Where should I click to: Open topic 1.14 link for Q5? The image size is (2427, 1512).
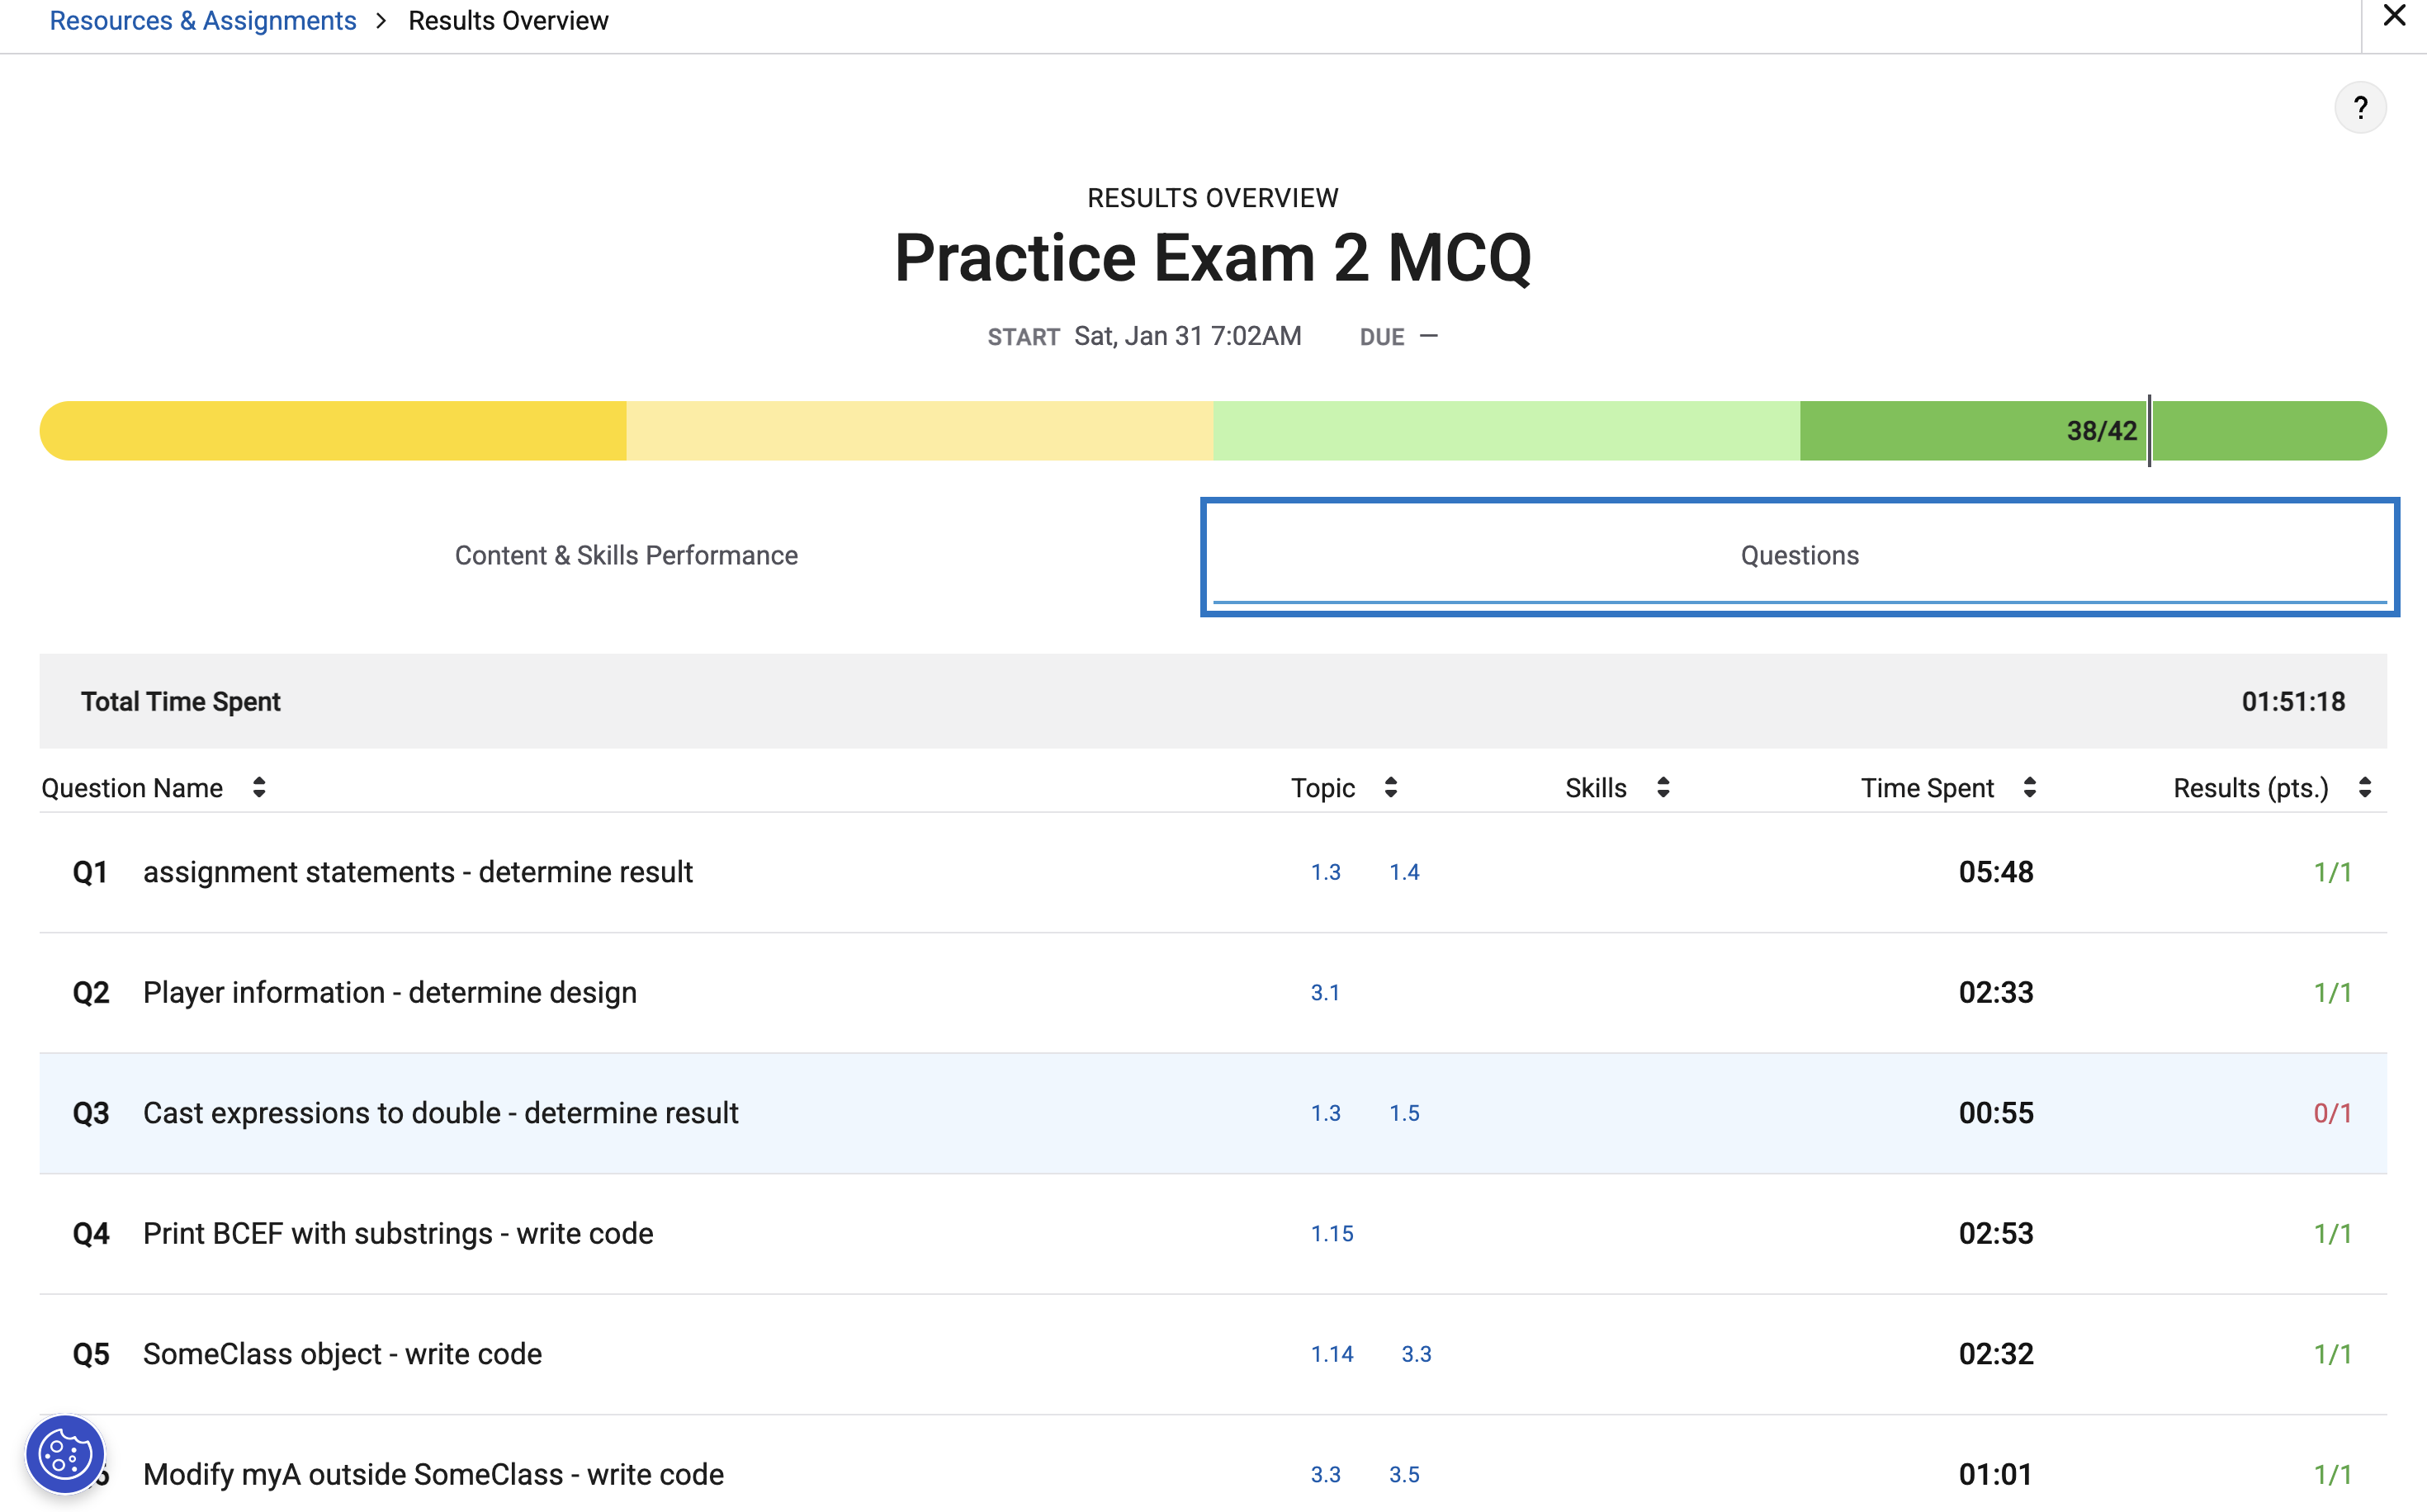1332,1354
